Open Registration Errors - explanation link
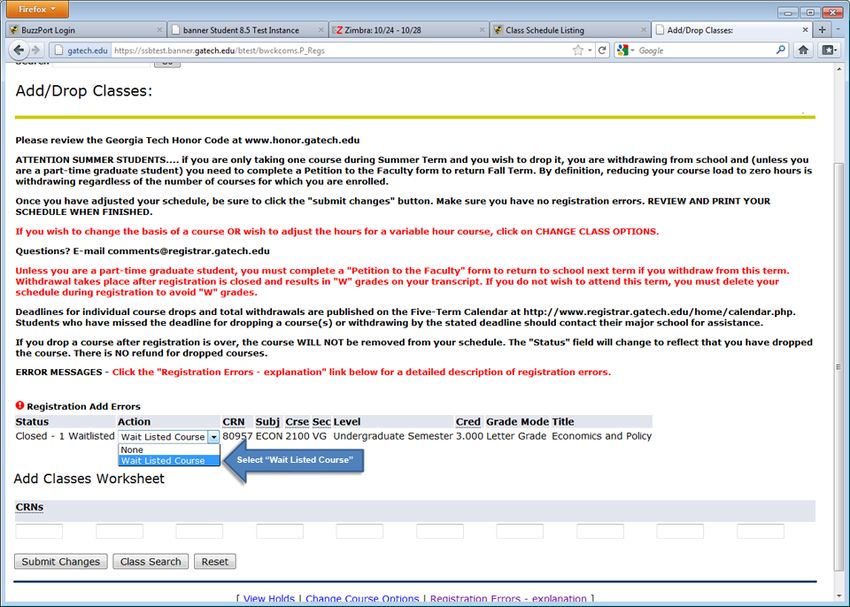The height and width of the screenshot is (607, 850). click(508, 599)
